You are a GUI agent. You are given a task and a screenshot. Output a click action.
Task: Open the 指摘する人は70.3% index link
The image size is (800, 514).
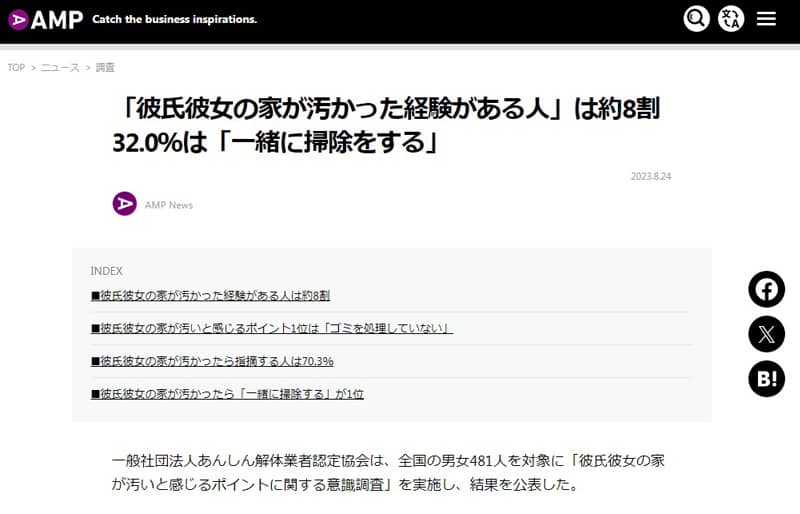[212, 361]
